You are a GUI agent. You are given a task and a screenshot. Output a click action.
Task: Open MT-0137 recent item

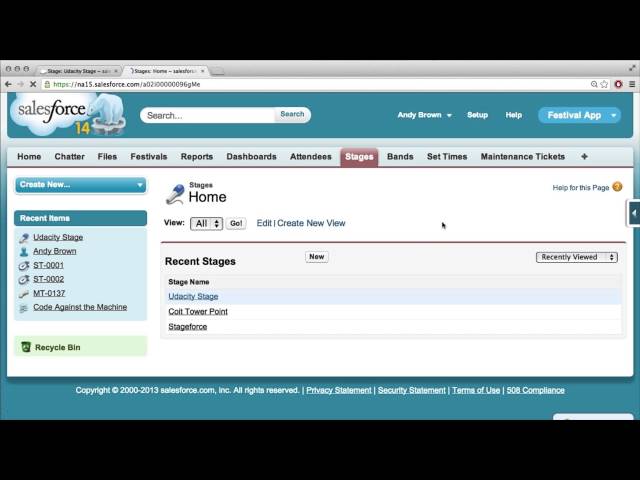[x=49, y=293]
